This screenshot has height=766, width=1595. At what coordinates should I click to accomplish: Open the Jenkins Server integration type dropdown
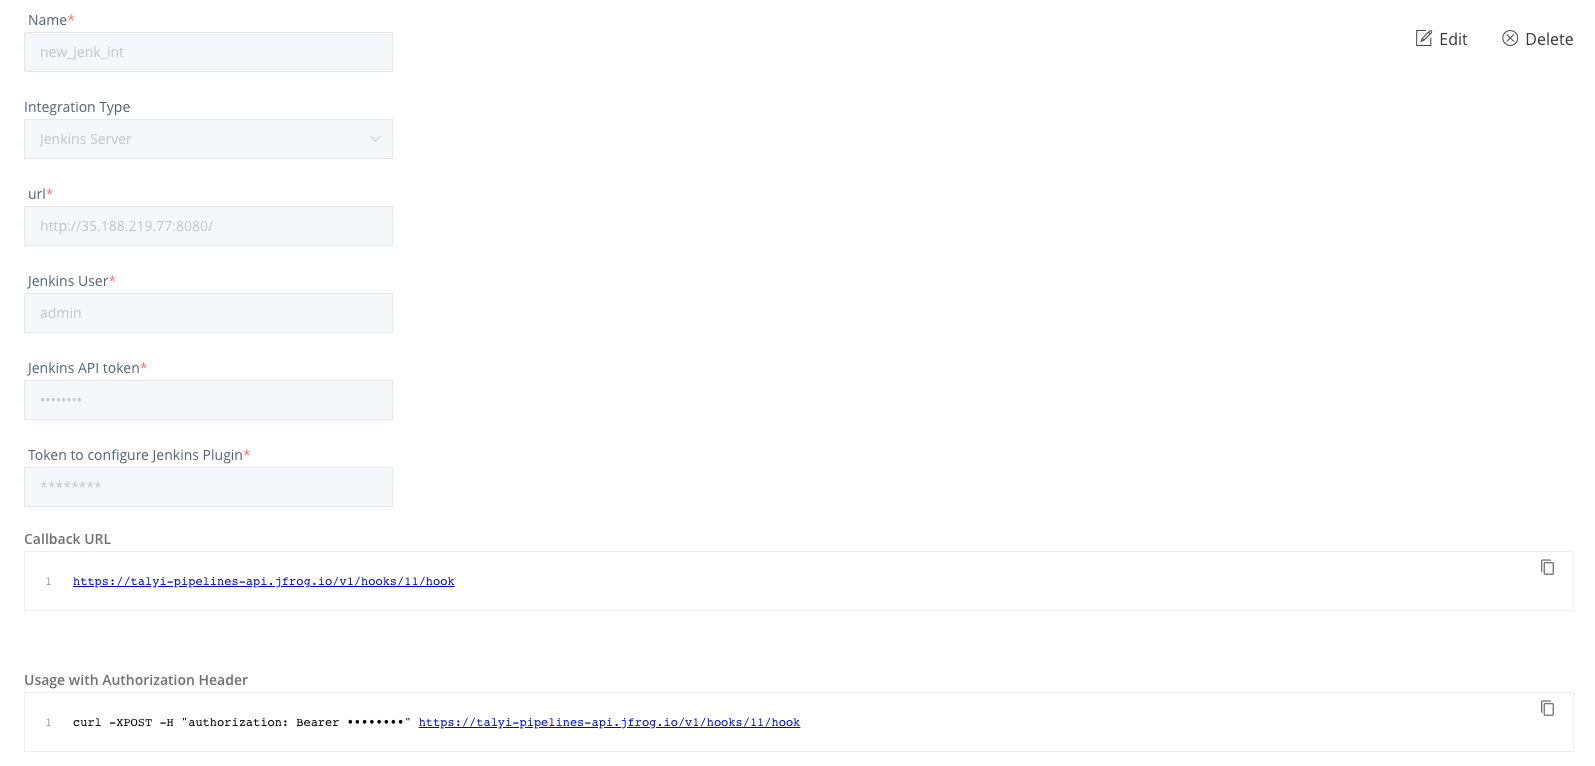pos(208,139)
